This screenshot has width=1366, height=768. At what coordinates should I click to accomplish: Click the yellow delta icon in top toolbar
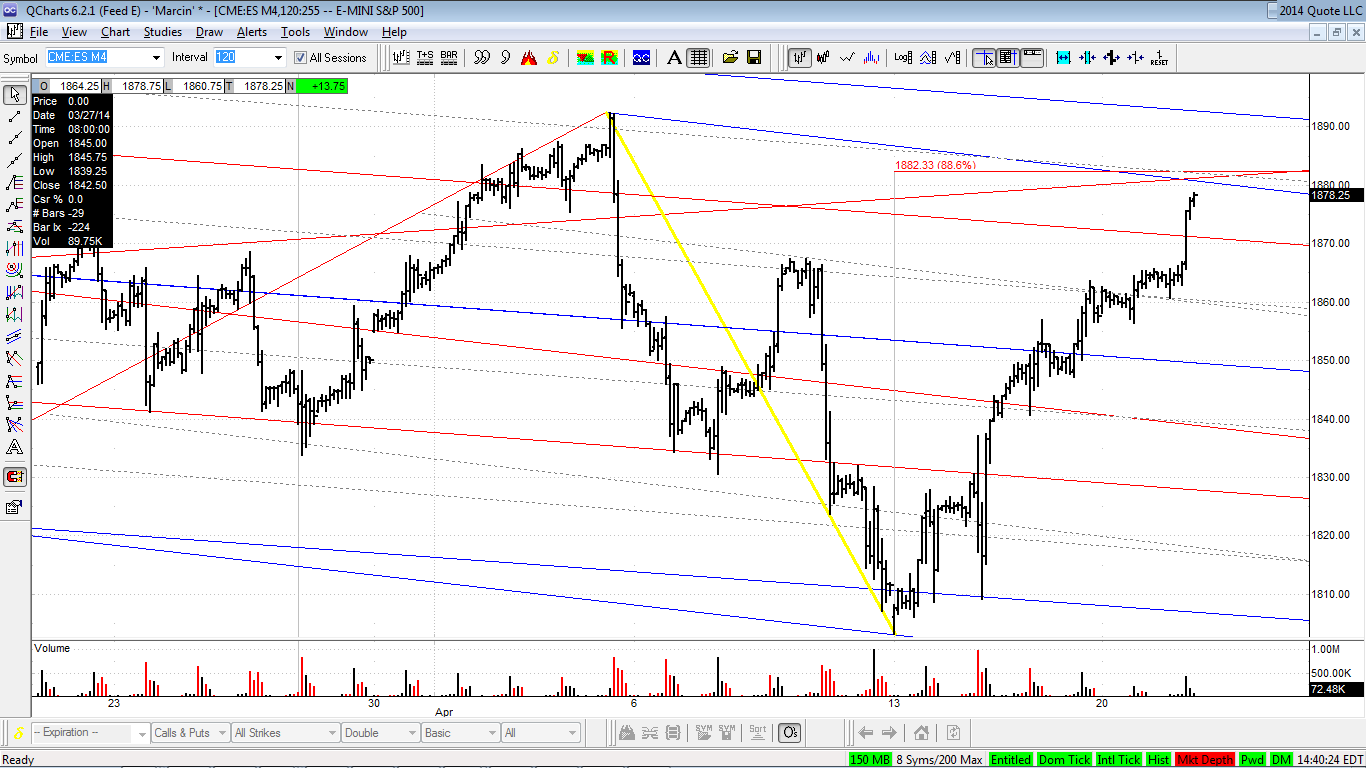[553, 58]
